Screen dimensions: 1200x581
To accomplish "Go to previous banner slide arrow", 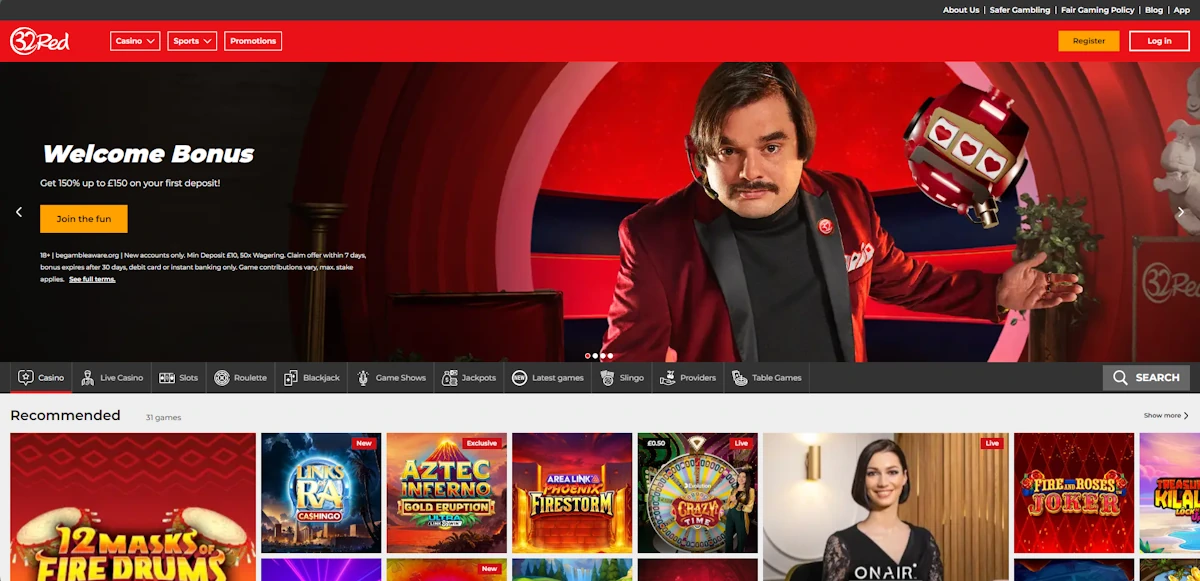I will tap(18, 212).
